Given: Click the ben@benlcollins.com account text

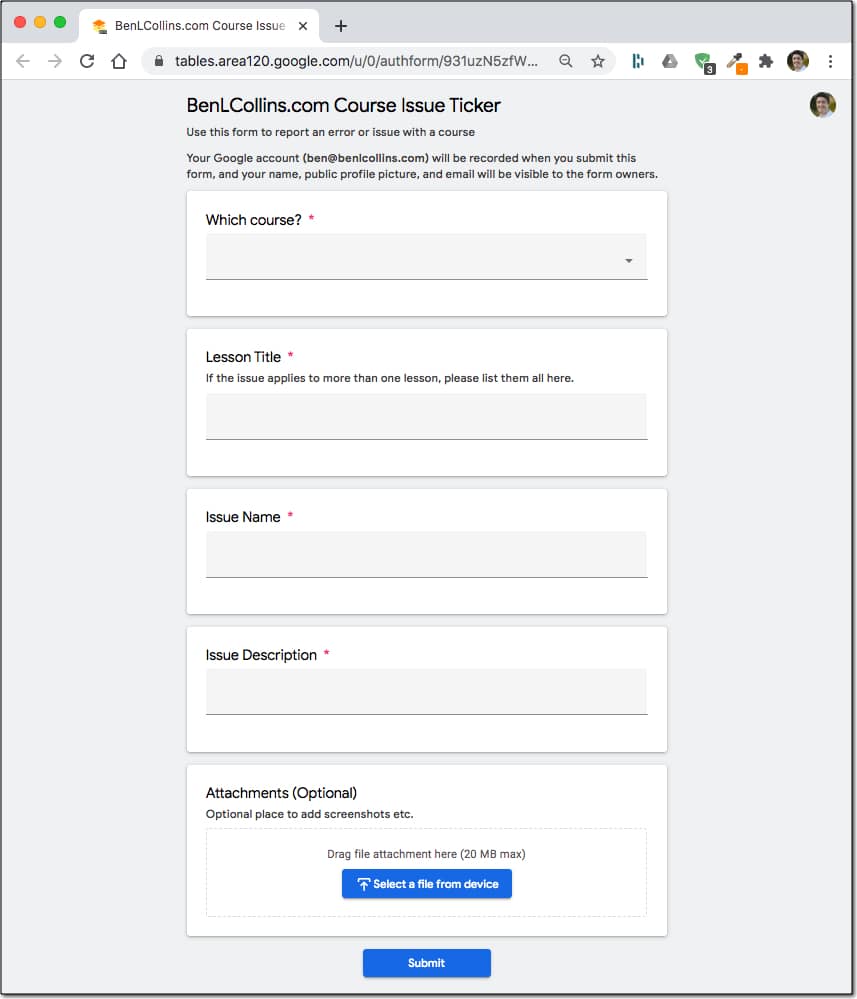Looking at the screenshot, I should [x=366, y=158].
